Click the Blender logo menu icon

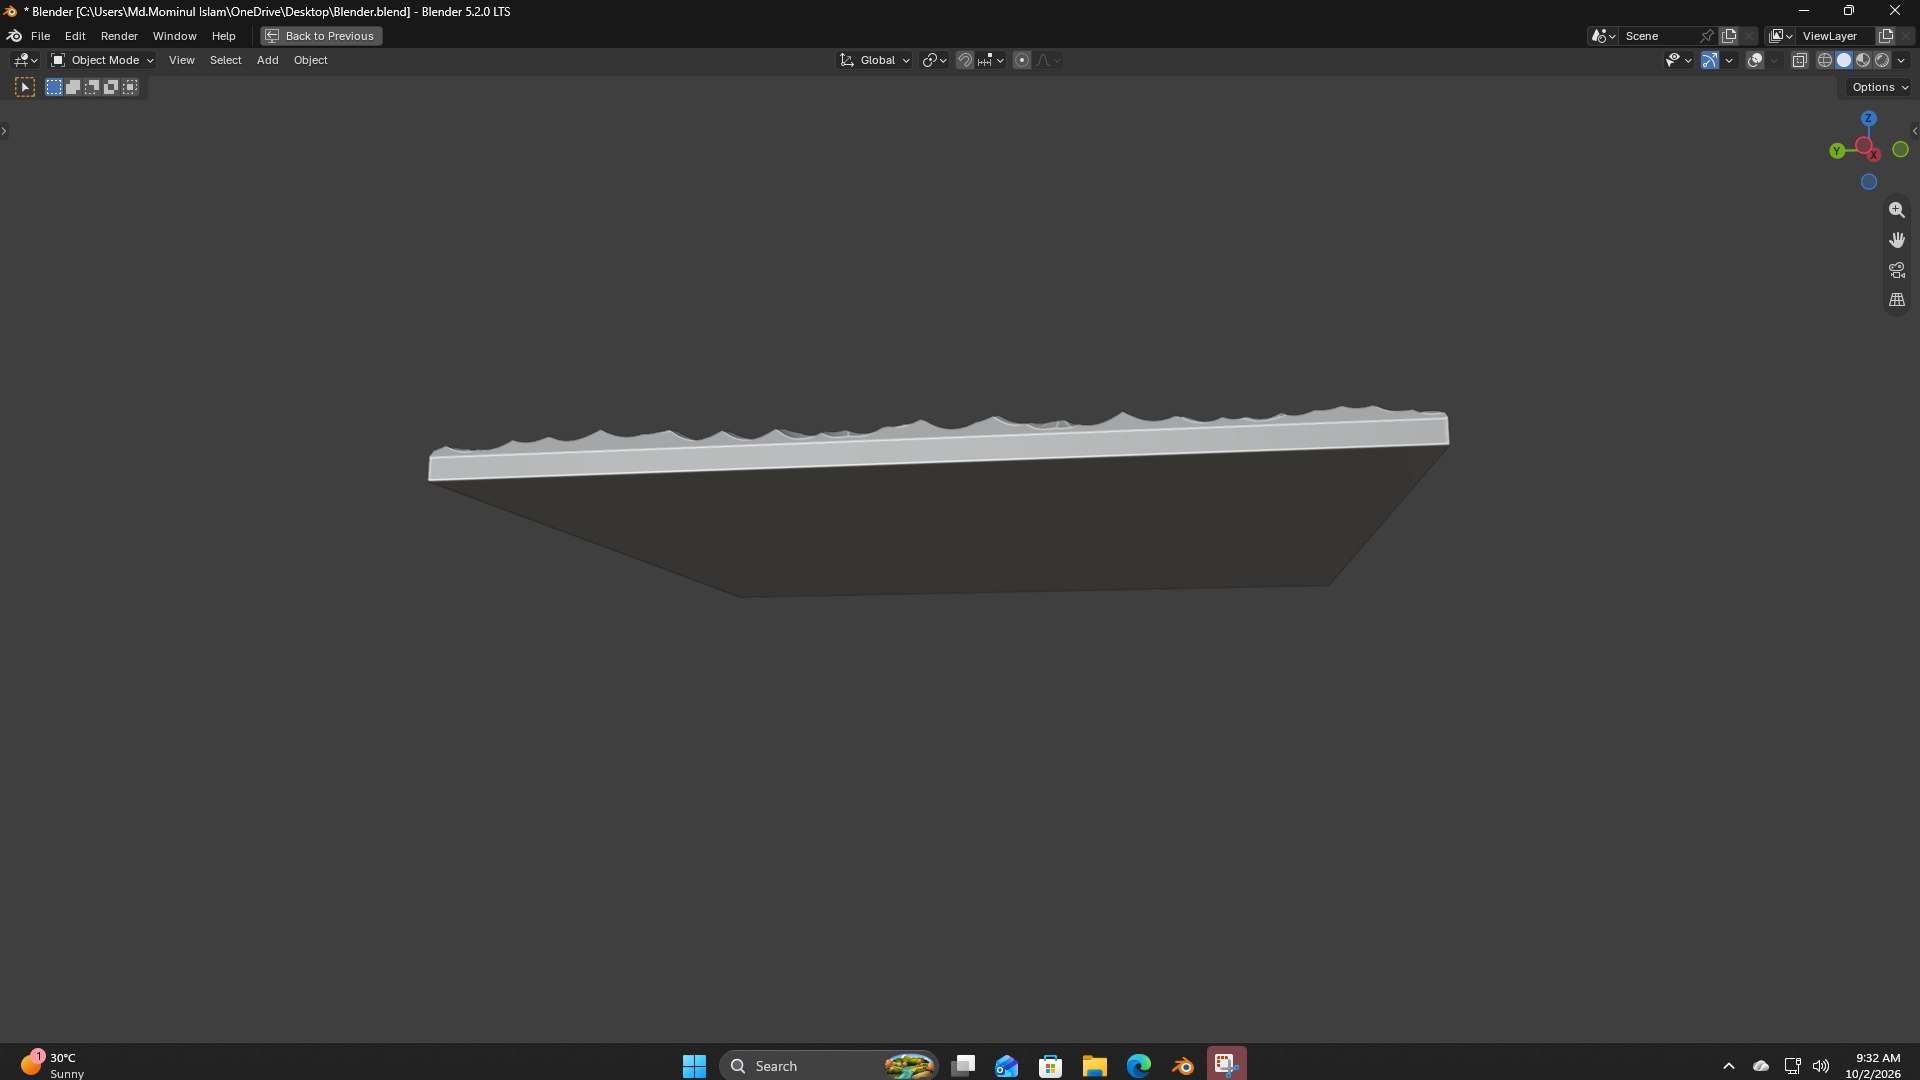(x=15, y=36)
